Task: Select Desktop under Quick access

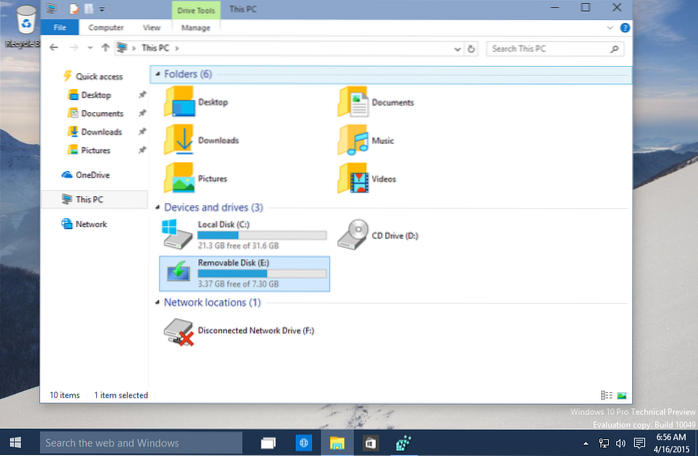Action: click(x=89, y=95)
